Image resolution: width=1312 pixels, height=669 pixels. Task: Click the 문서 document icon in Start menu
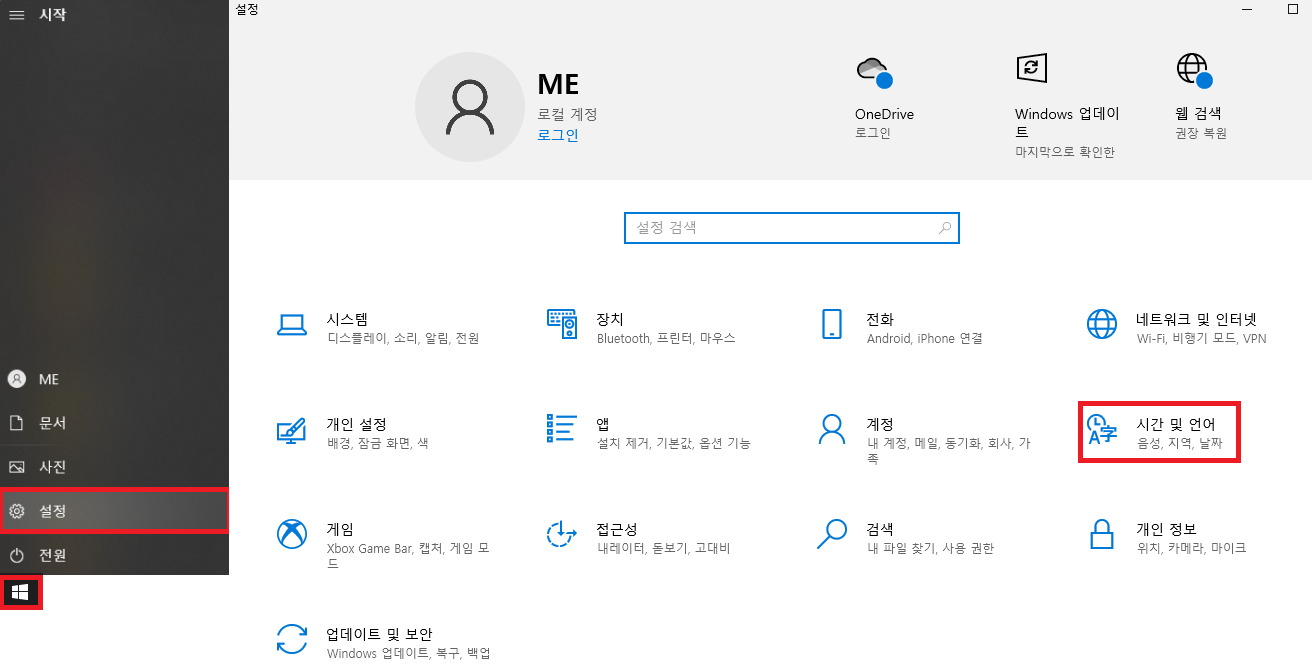(16, 423)
